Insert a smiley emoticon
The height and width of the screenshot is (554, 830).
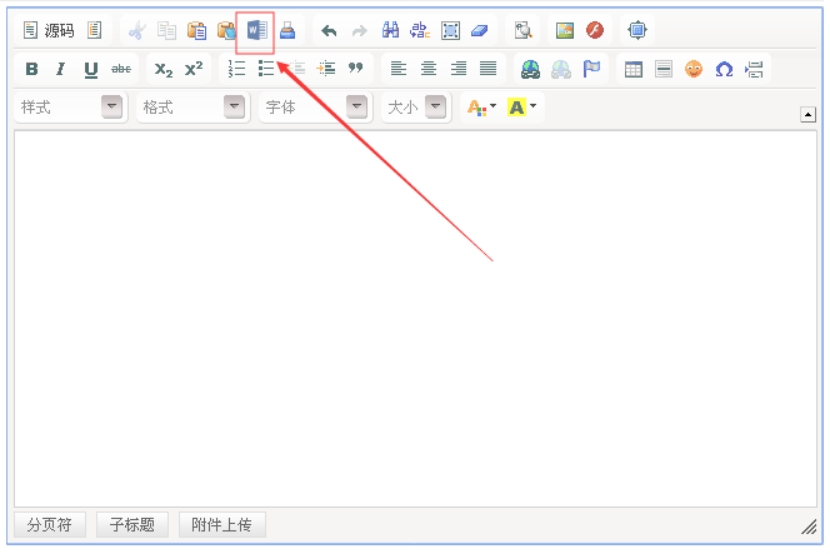pos(694,69)
